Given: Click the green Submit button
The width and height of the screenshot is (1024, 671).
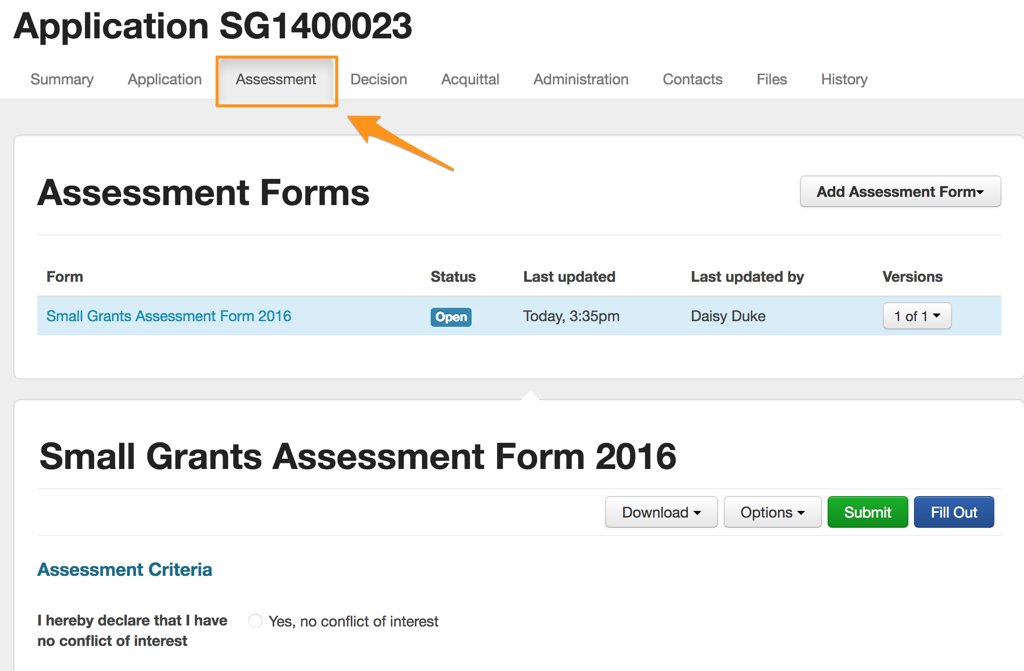Looking at the screenshot, I should (x=867, y=512).
